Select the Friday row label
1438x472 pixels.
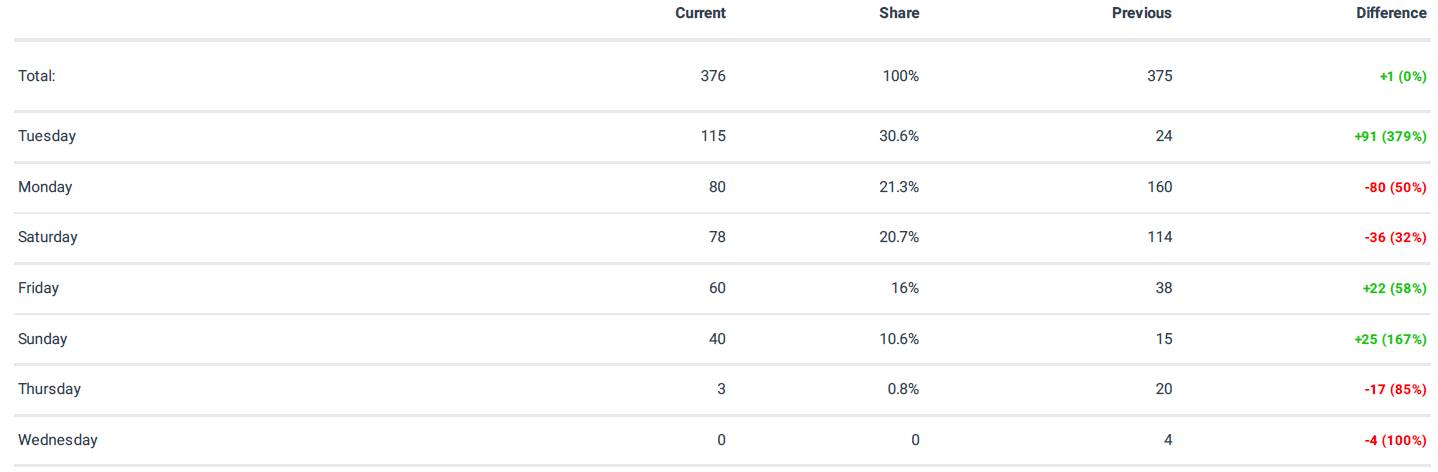point(38,288)
